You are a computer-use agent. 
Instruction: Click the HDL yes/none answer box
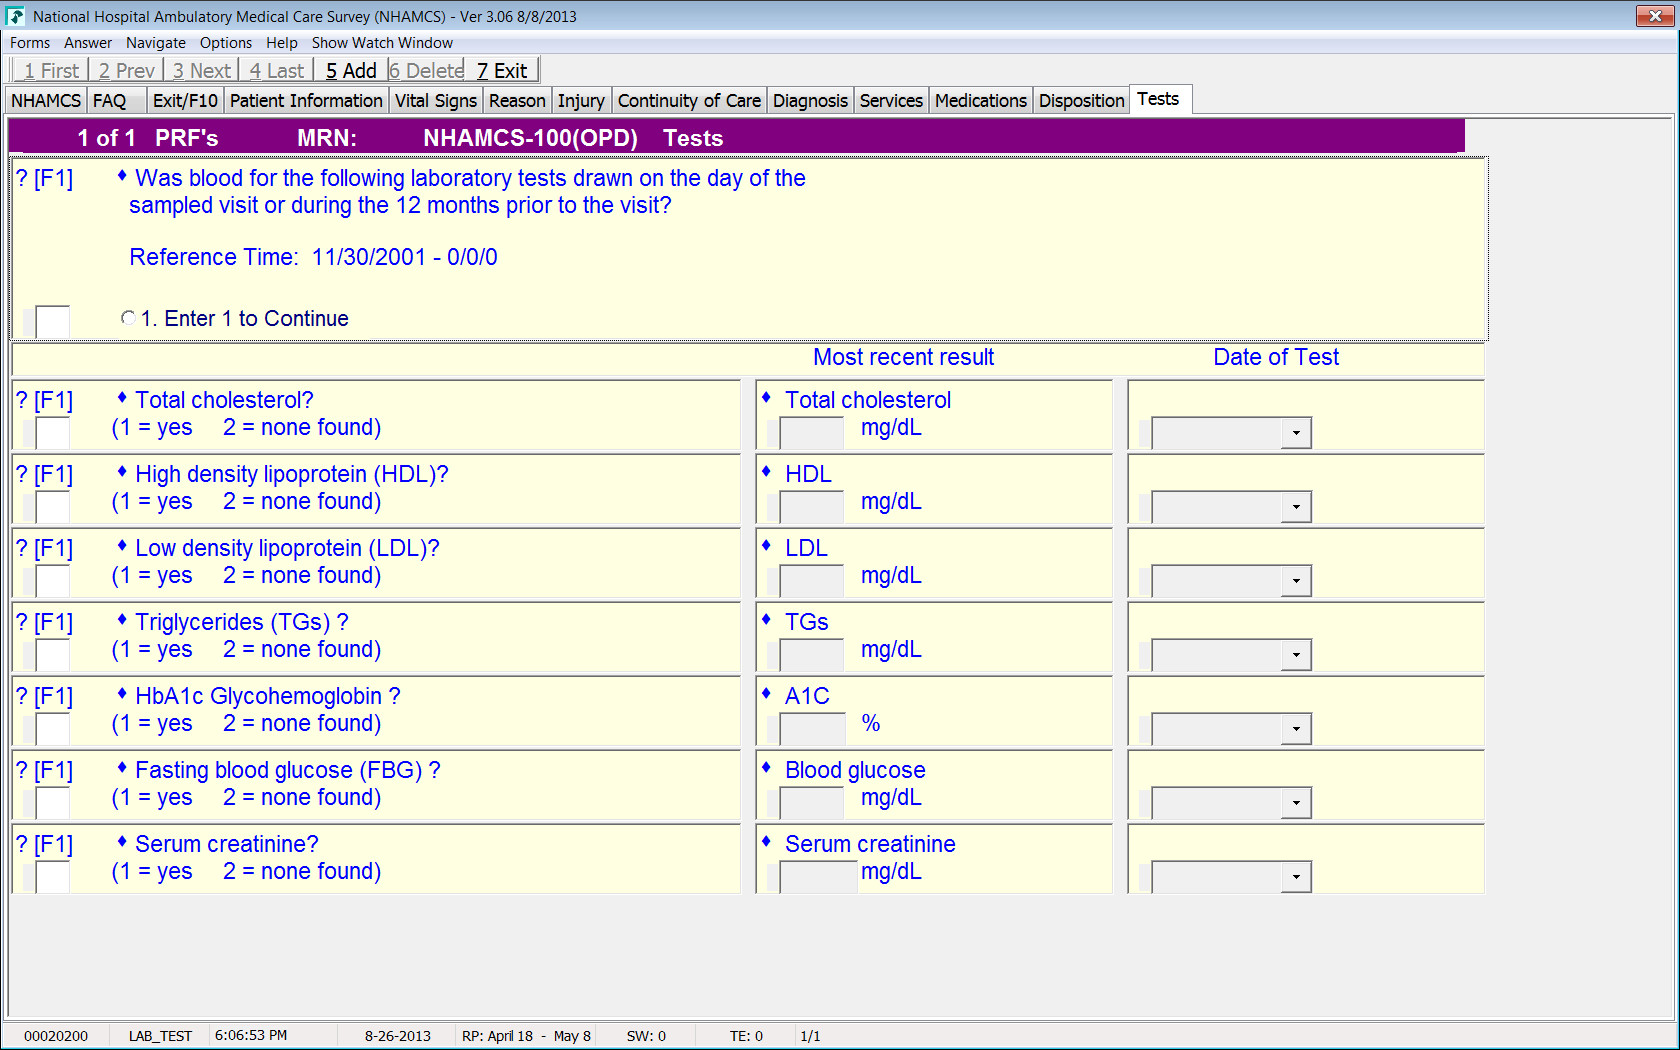(52, 507)
